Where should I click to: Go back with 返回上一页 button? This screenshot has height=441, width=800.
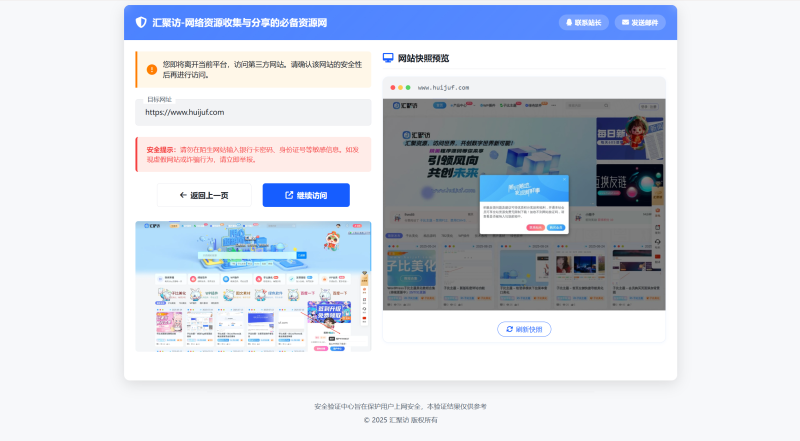204,195
